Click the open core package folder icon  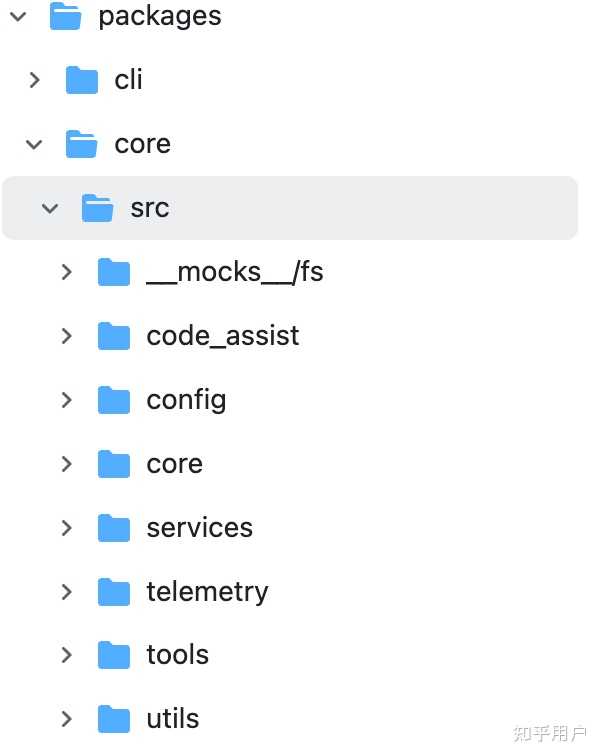[81, 144]
